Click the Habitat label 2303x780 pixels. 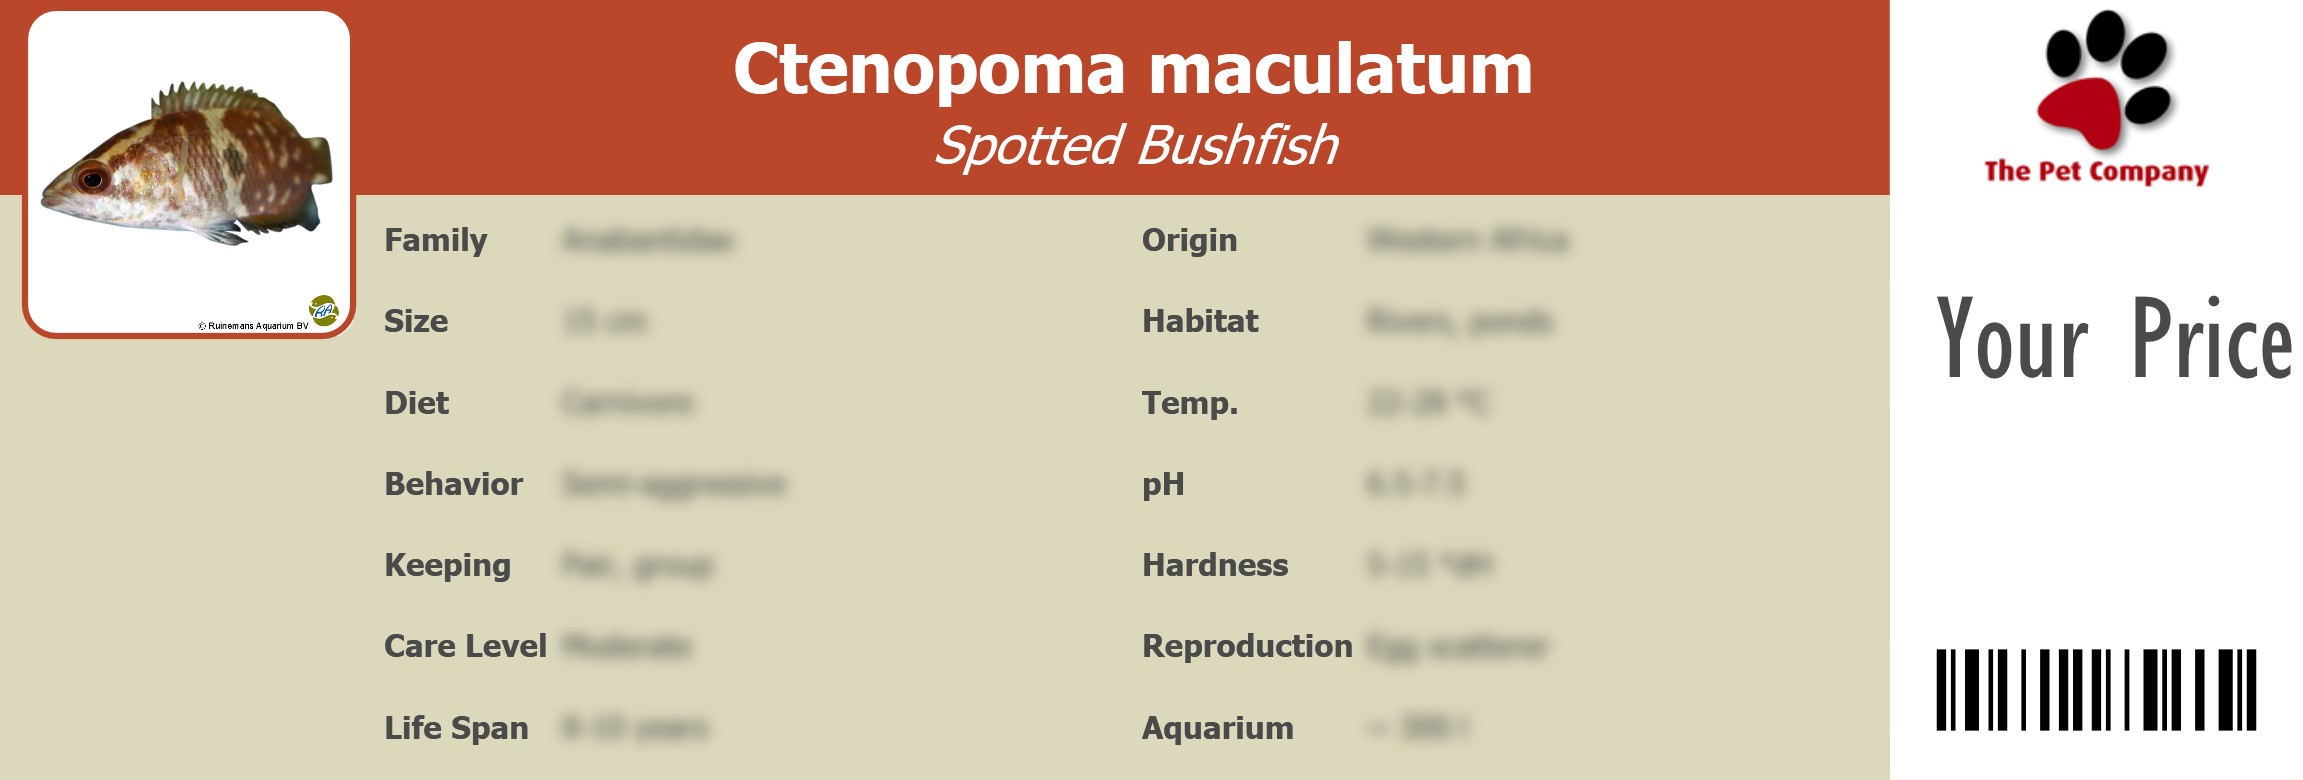1200,321
